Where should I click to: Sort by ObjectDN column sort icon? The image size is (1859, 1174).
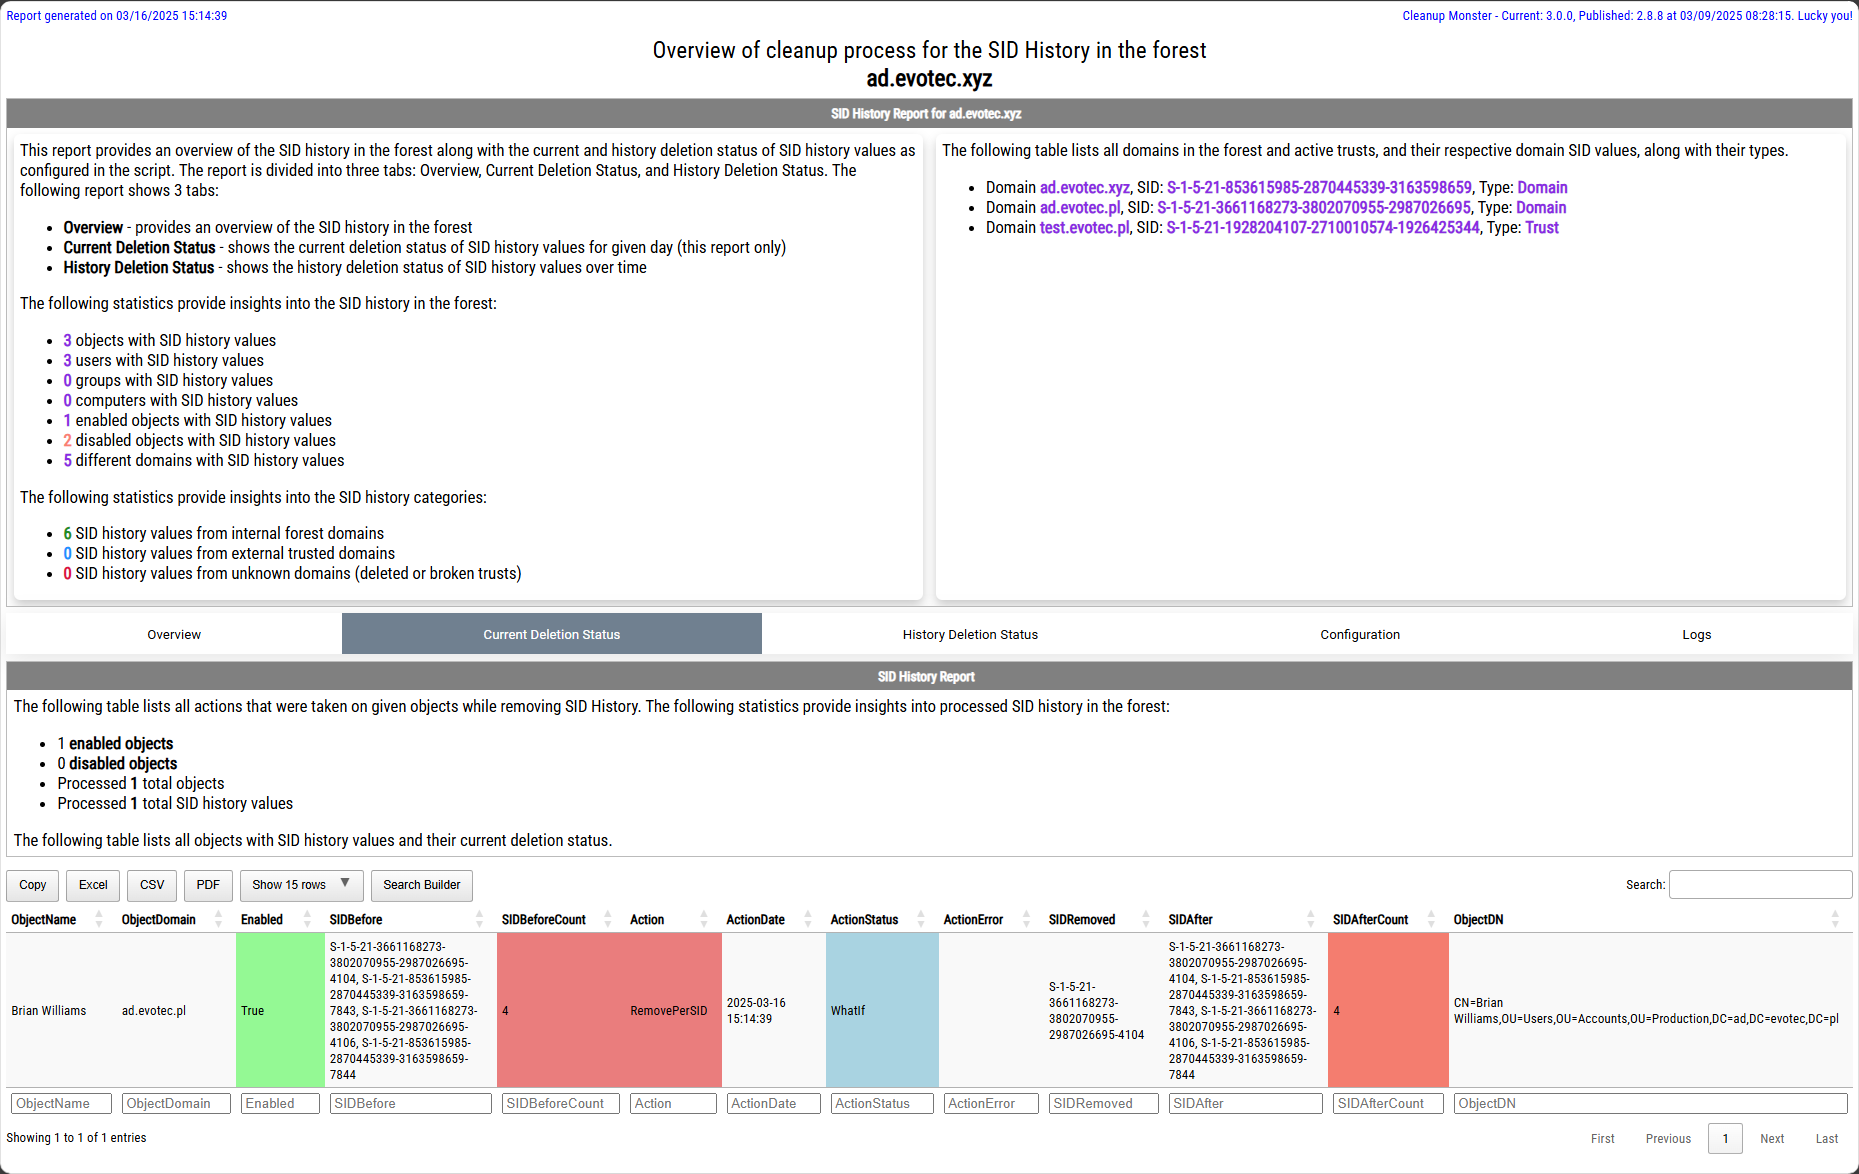[x=1834, y=919]
